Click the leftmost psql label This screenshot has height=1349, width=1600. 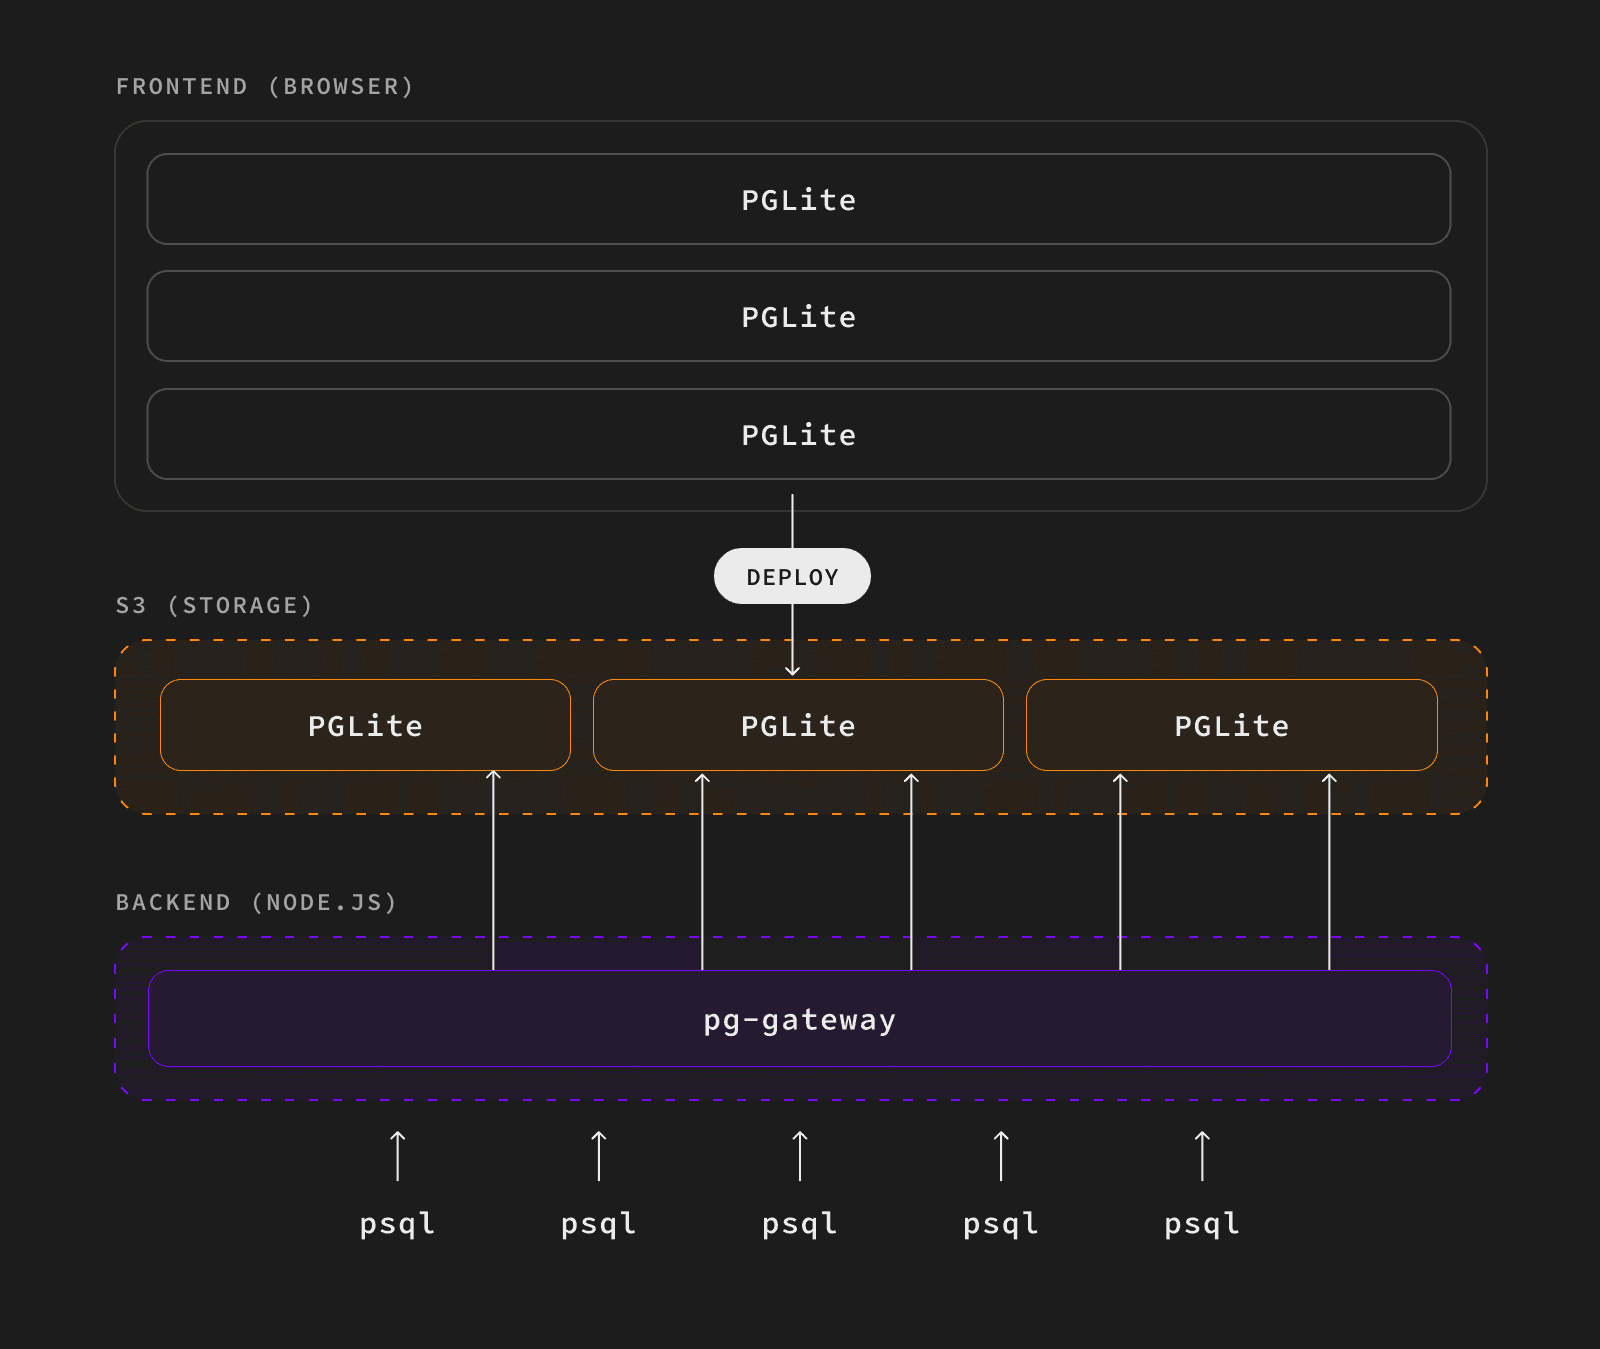397,1223
